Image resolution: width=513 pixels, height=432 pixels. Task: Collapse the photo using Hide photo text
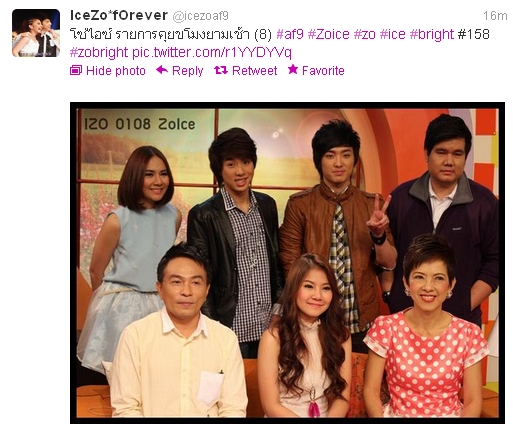click(x=116, y=71)
